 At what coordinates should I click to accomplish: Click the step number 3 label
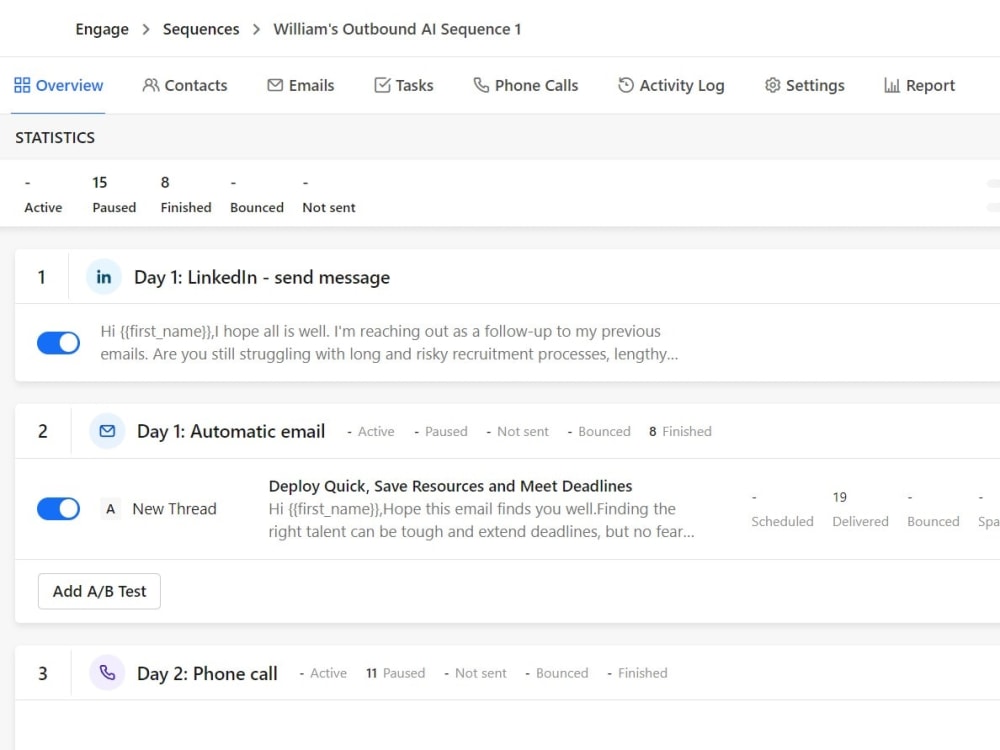[x=43, y=673]
